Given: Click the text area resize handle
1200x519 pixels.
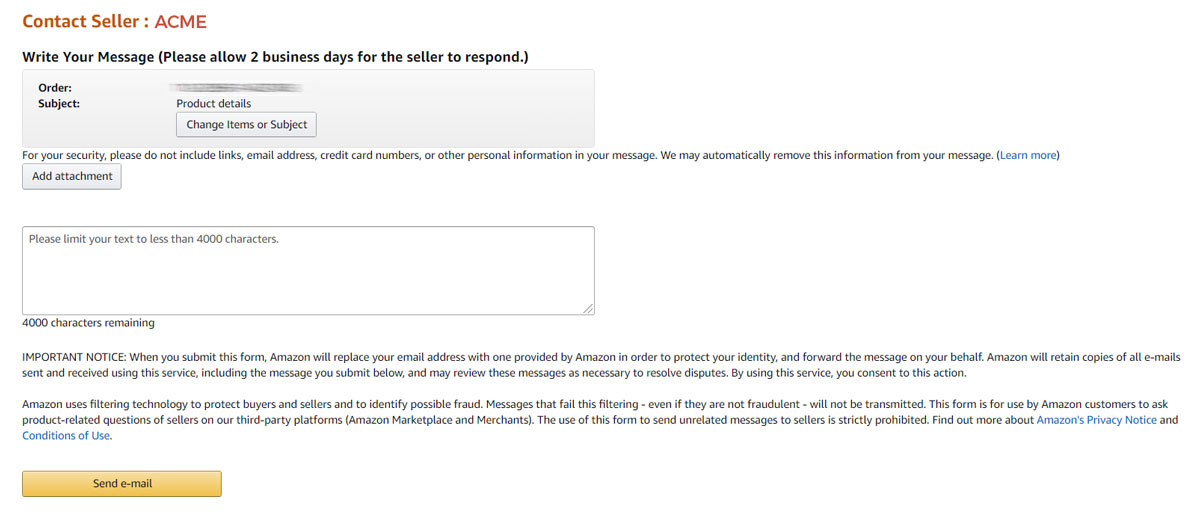Looking at the screenshot, I should tap(589, 309).
